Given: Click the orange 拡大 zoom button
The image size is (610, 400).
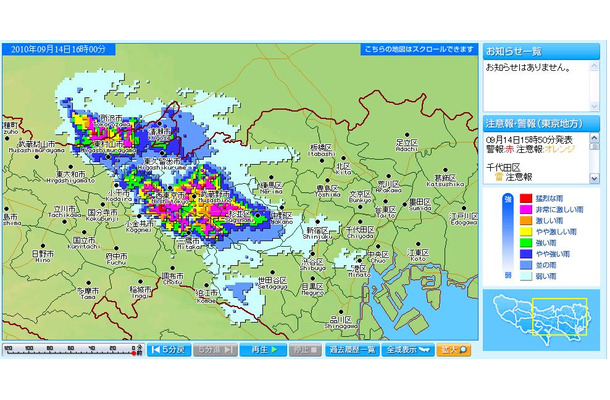Looking at the screenshot, I should 454,350.
